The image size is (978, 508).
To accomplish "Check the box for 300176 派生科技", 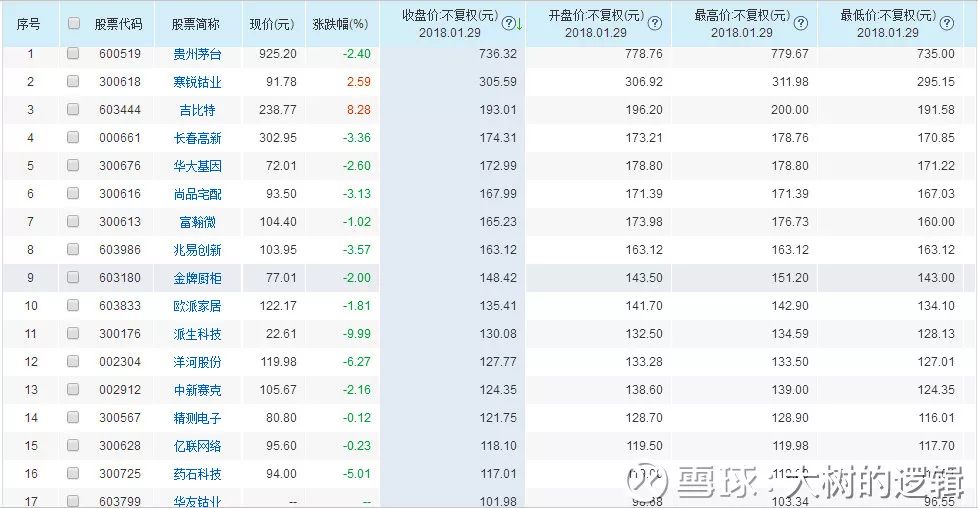I will click(73, 333).
